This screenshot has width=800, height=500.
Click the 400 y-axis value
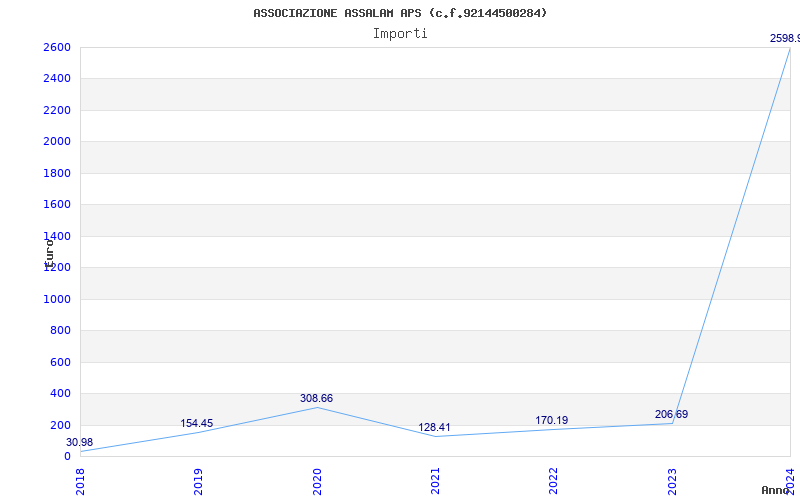point(60,393)
